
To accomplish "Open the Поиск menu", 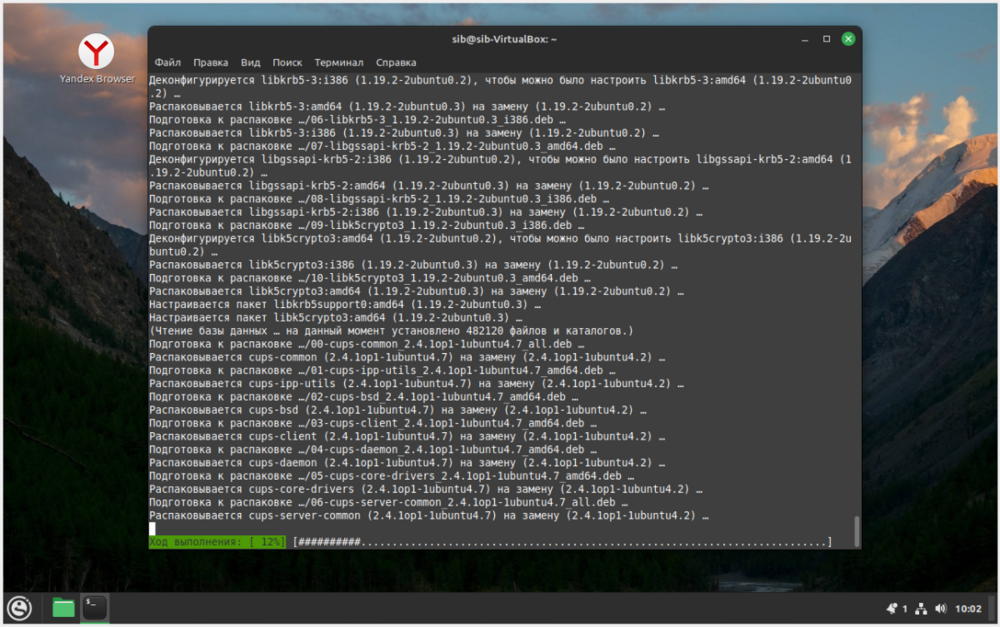I will click(x=287, y=63).
